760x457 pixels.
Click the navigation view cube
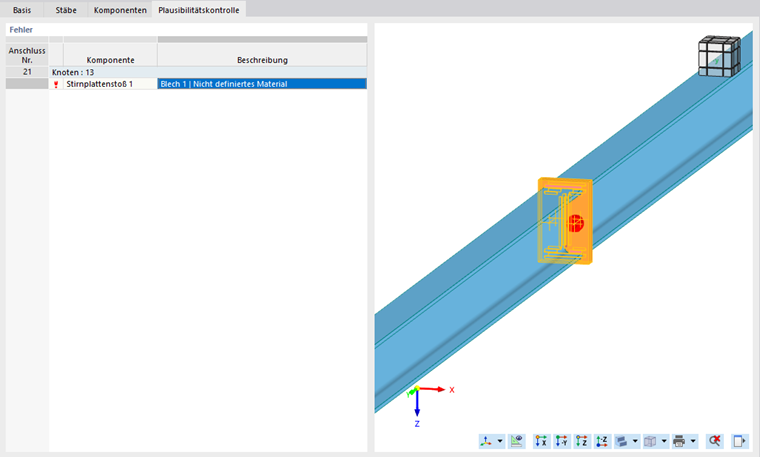coord(719,56)
